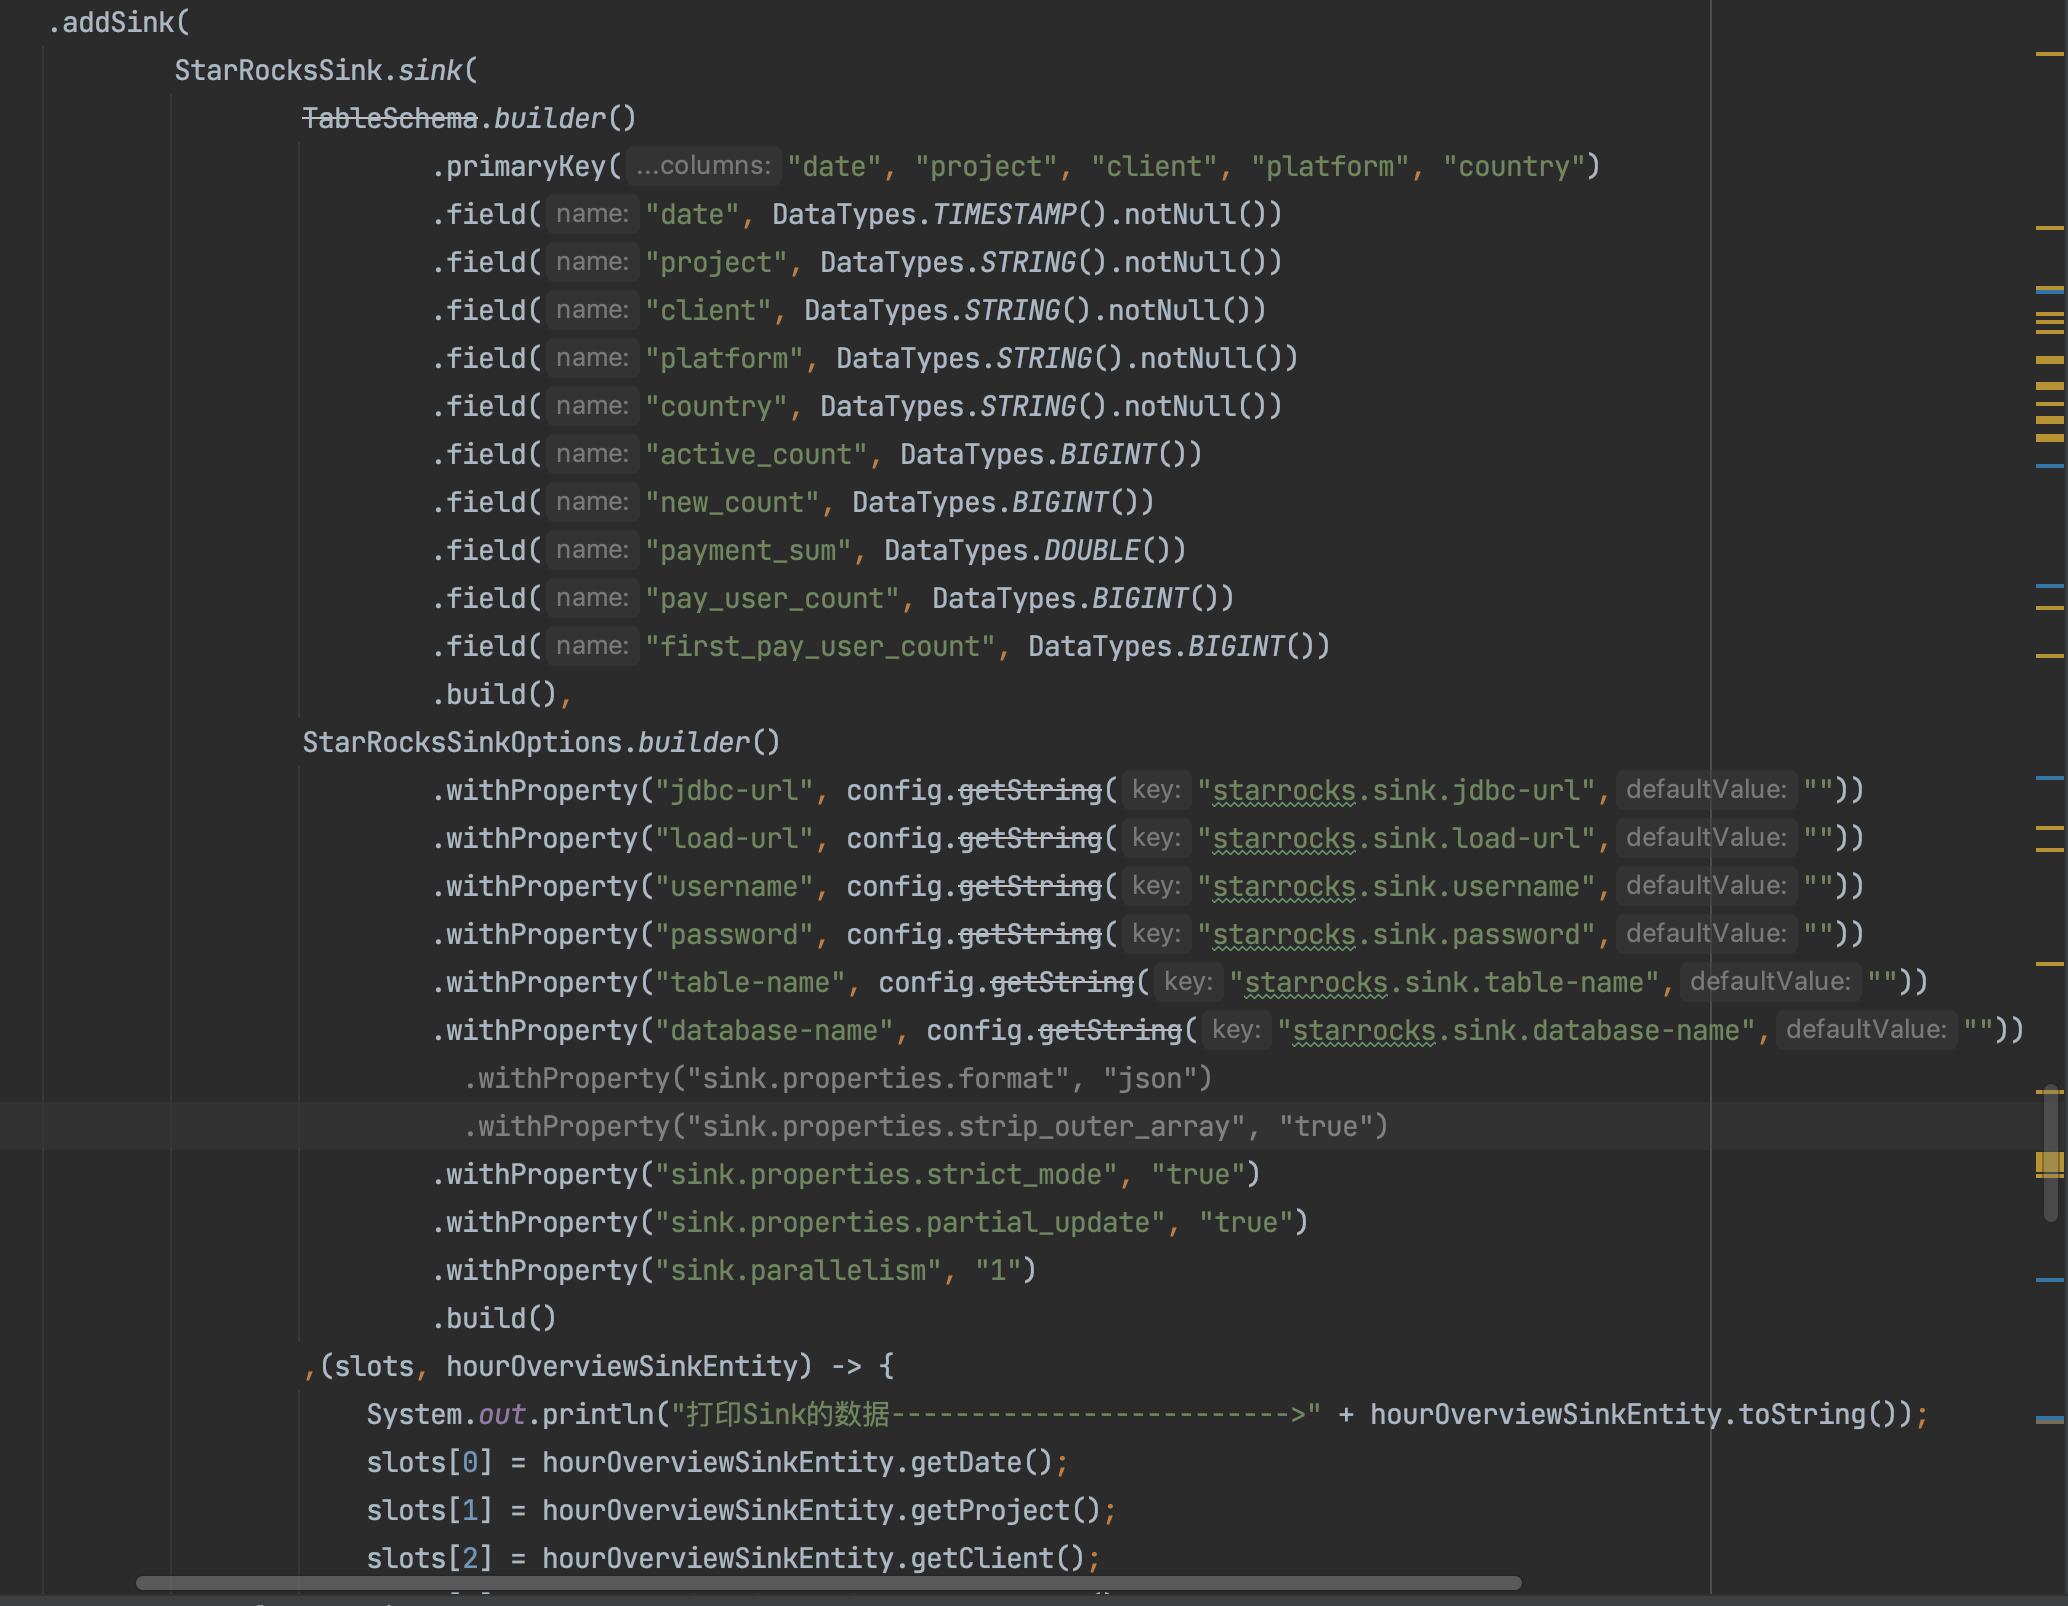Click the "table-name" property string

point(750,982)
